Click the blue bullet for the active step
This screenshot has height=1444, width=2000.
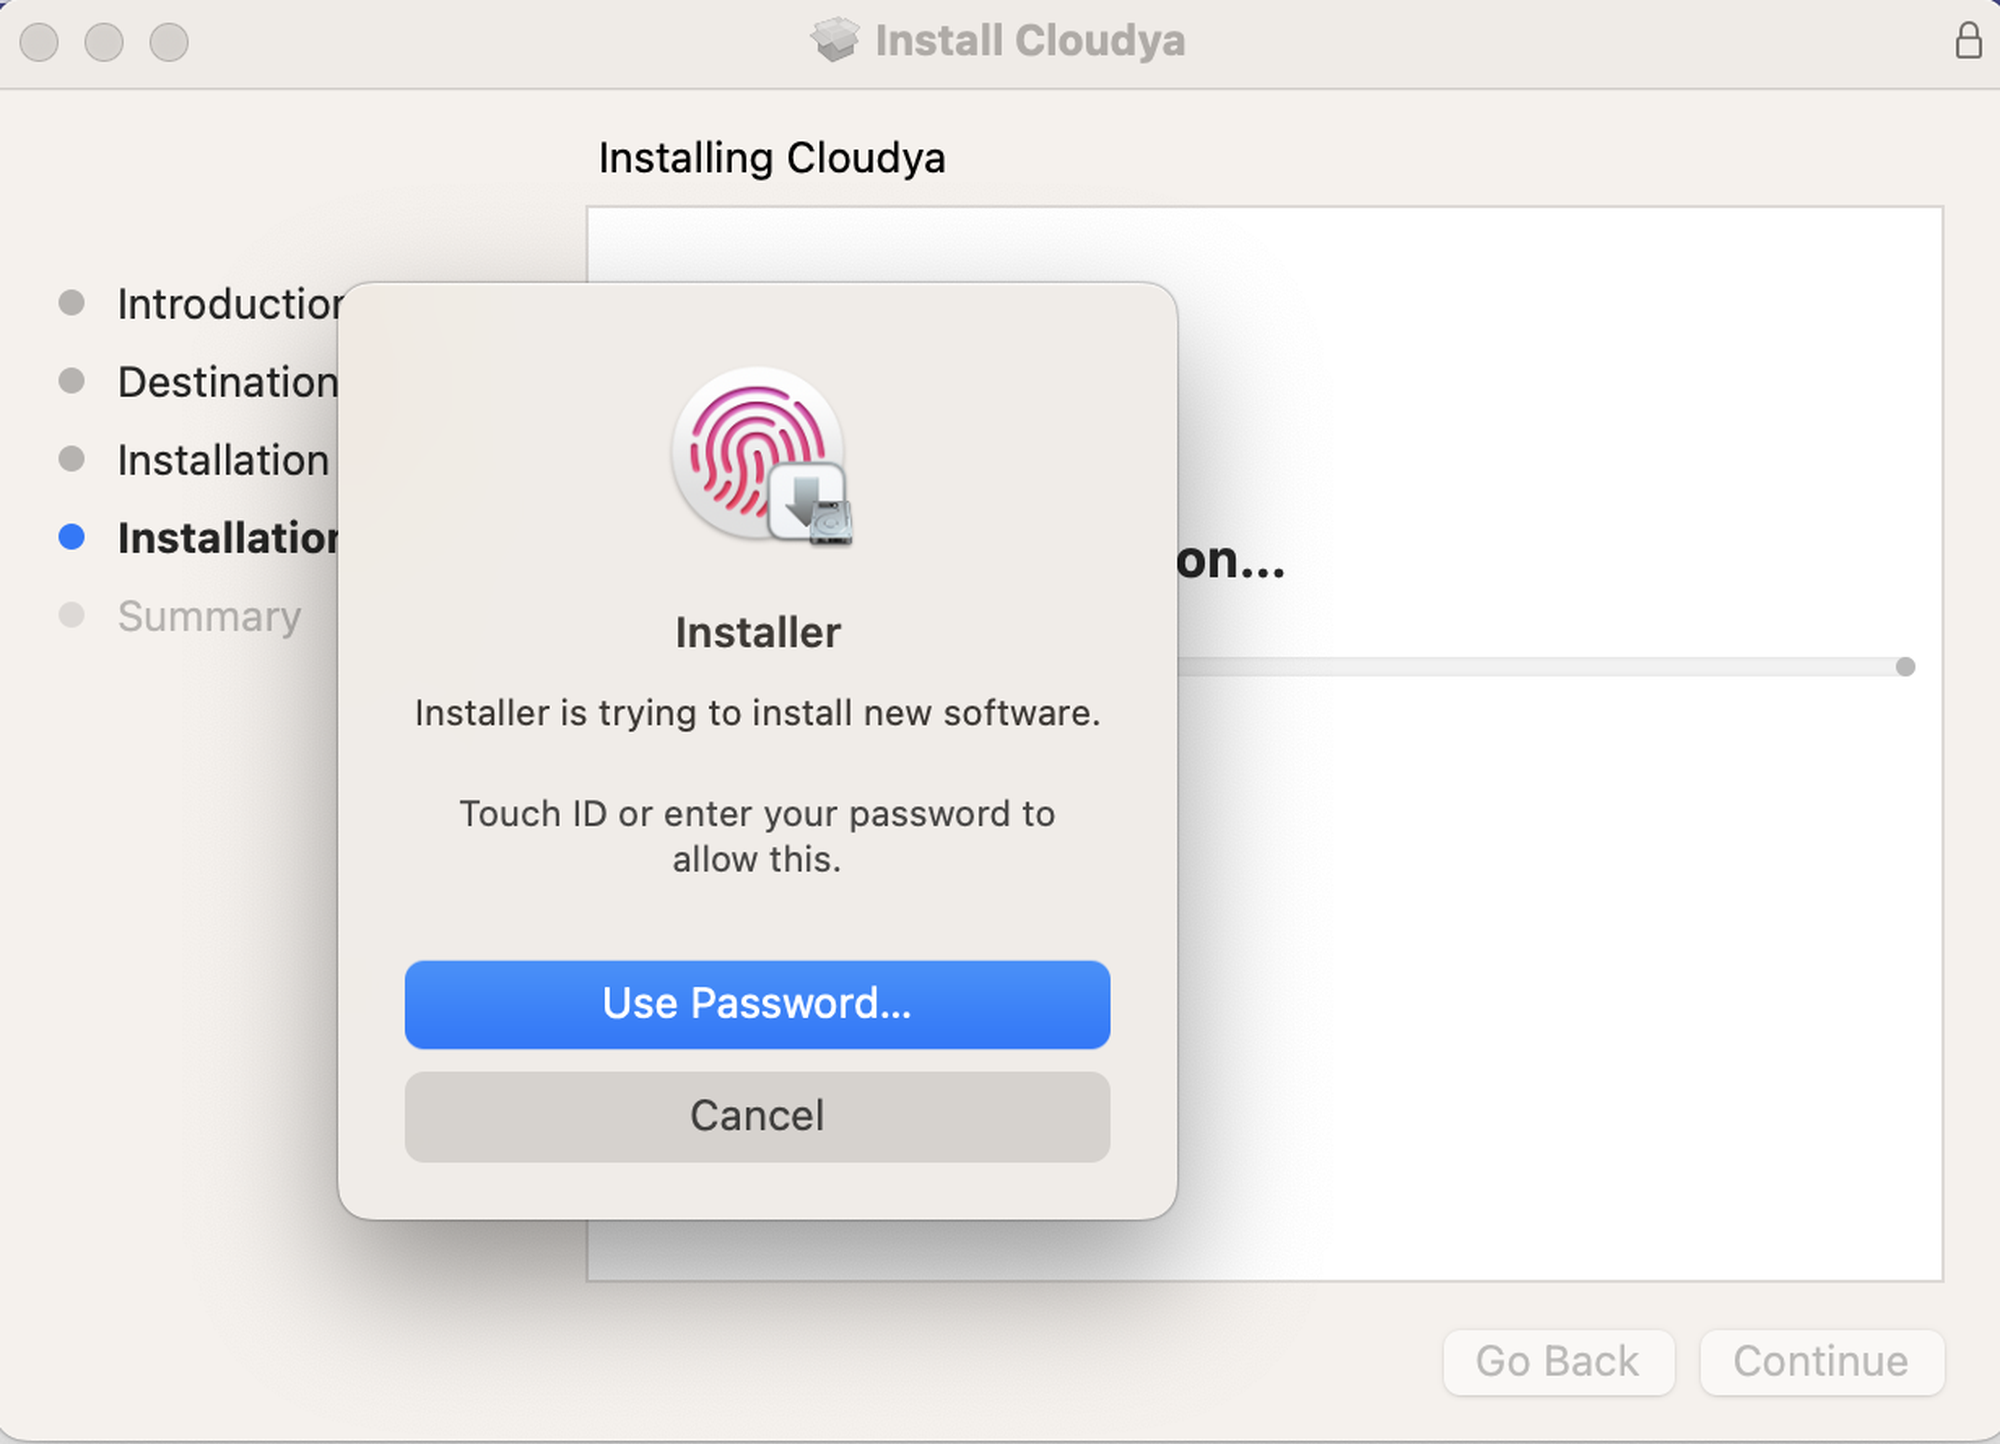click(71, 537)
